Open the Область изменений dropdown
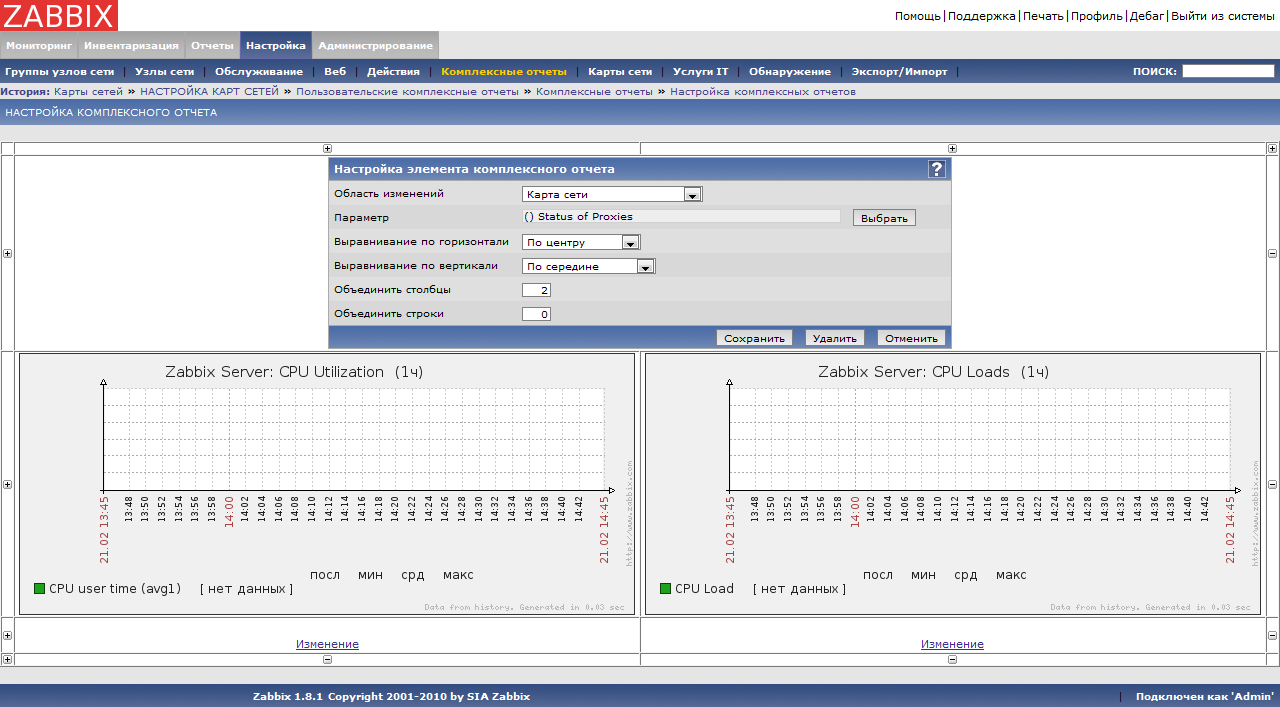This screenshot has height=707, width=1280. 612,194
